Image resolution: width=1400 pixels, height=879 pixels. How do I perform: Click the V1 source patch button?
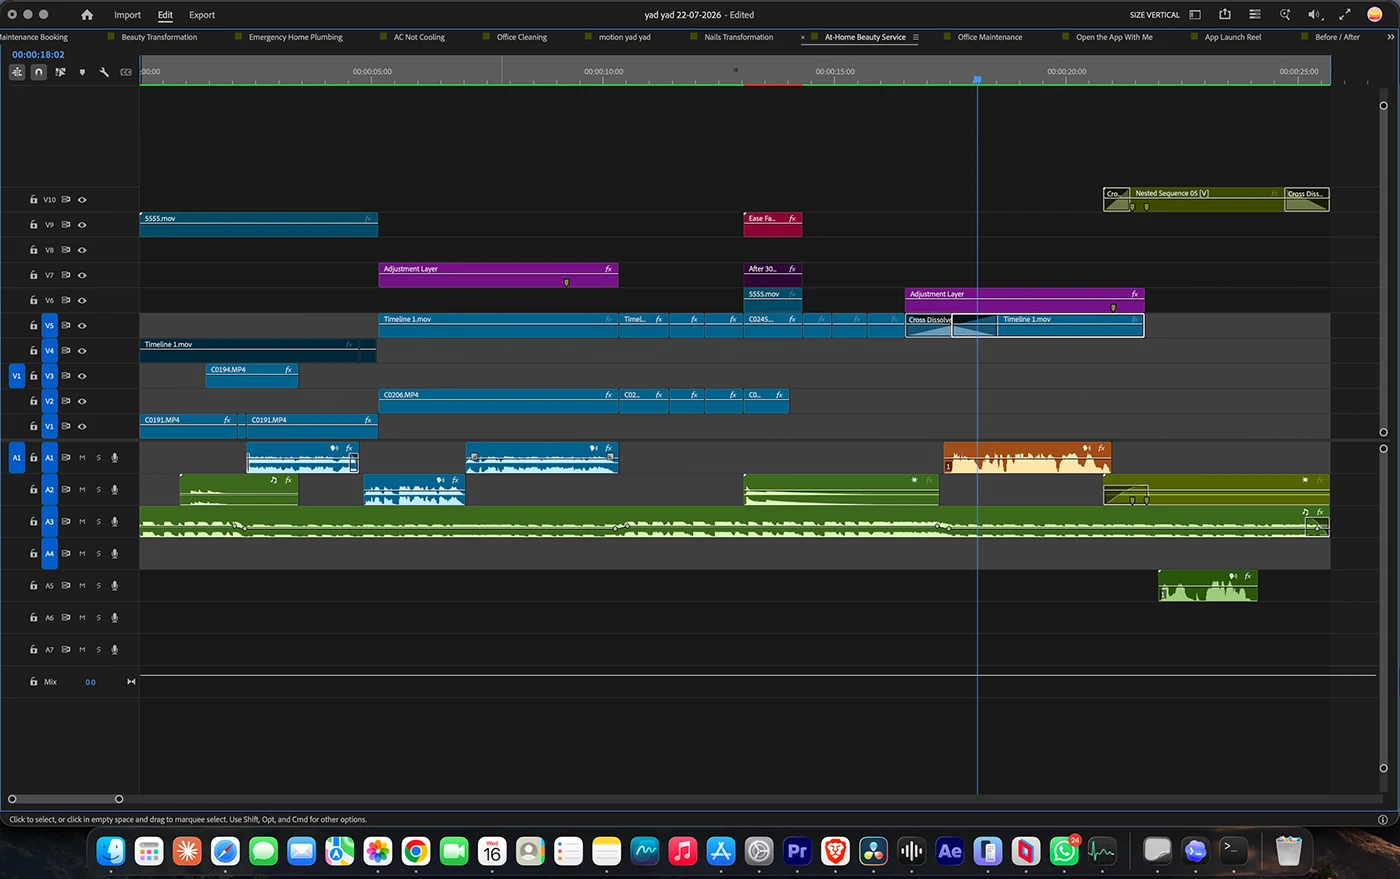click(x=16, y=376)
